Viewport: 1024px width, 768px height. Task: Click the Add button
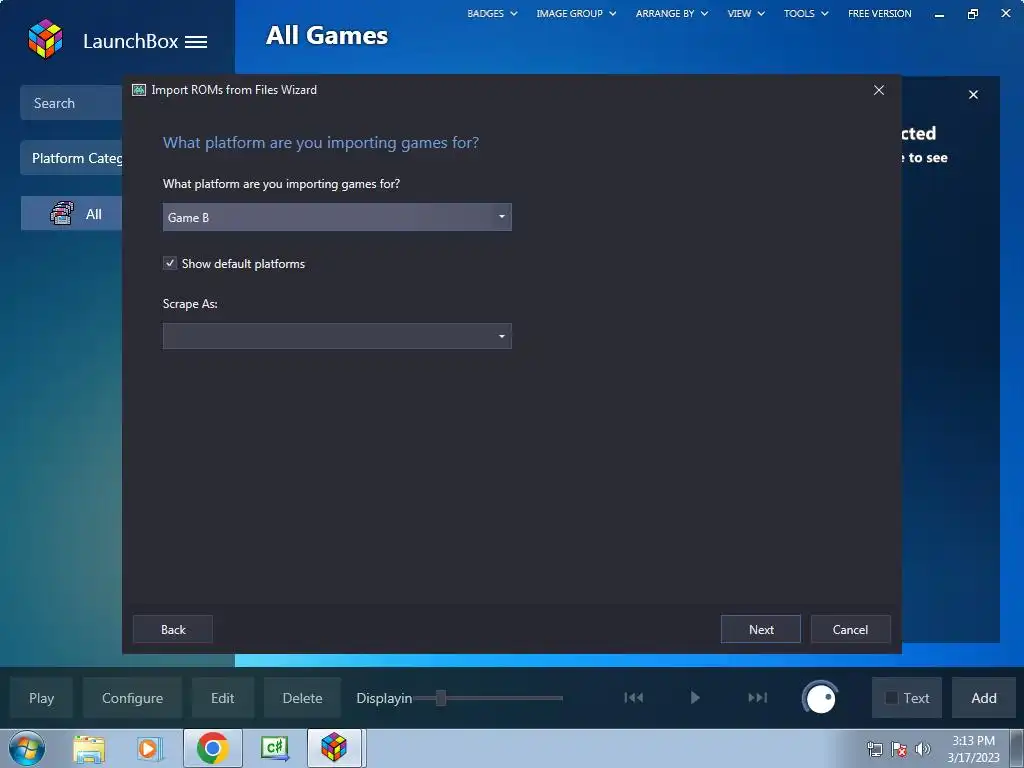(984, 697)
